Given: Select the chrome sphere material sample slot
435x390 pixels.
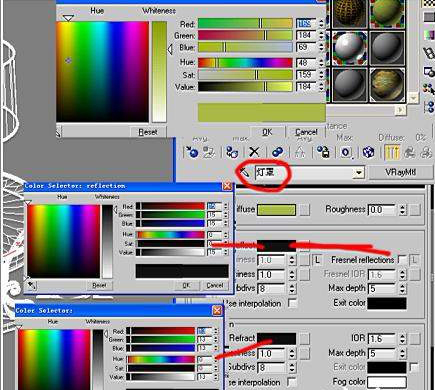Looking at the screenshot, I should click(x=350, y=49).
